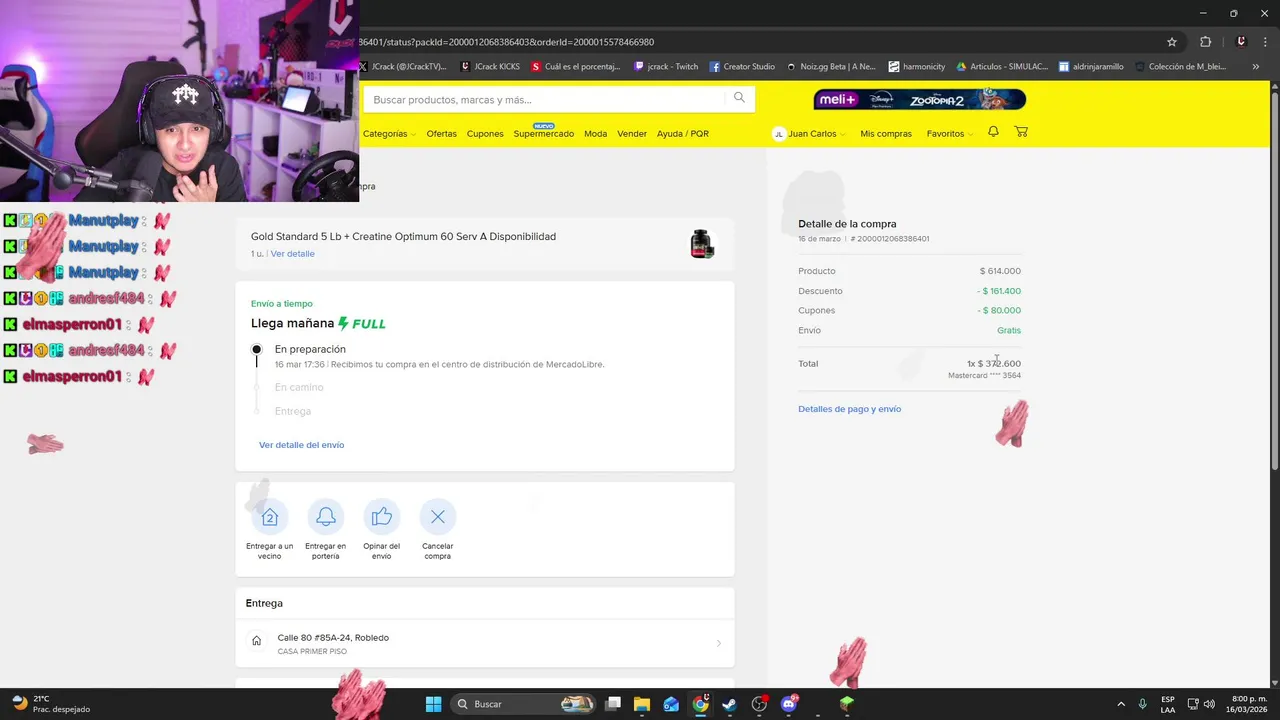1280x720 pixels.
Task: Open the Articulos - SIMULAC... Drive bookmark
Action: (1002, 67)
